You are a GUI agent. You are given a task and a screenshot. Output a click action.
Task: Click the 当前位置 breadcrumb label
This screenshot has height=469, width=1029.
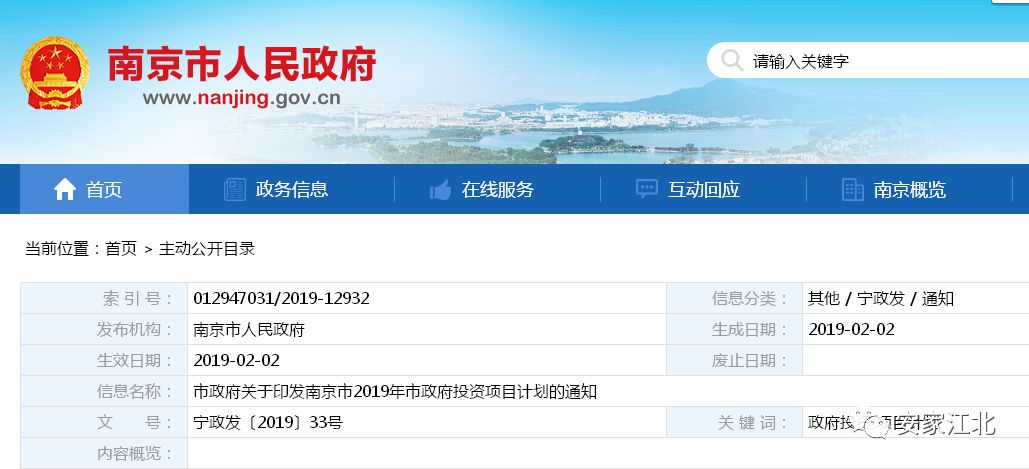pos(63,249)
